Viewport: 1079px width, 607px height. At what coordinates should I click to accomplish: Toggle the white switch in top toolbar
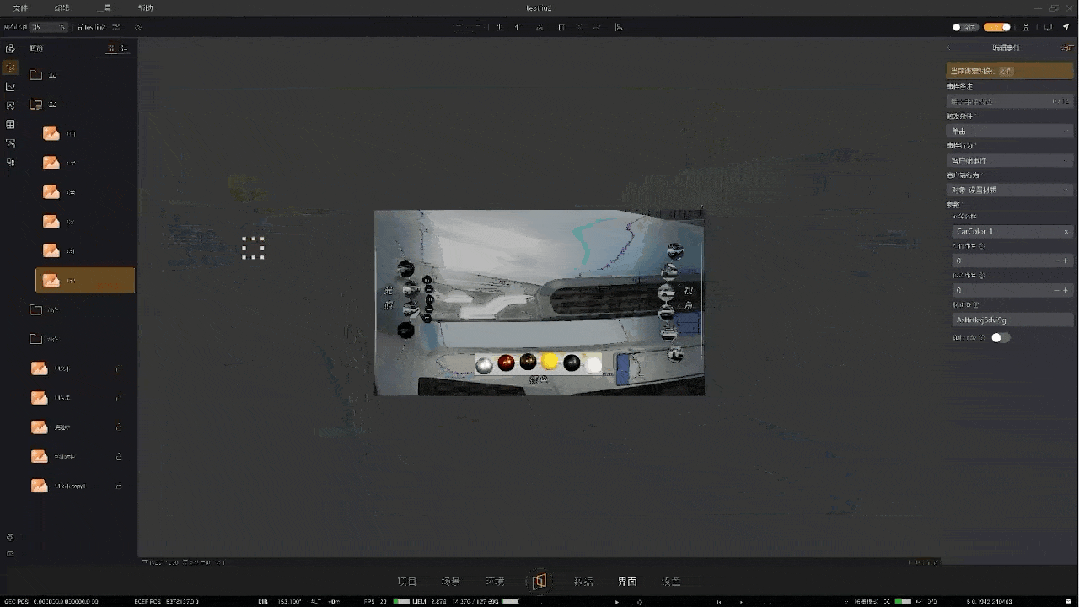964,27
